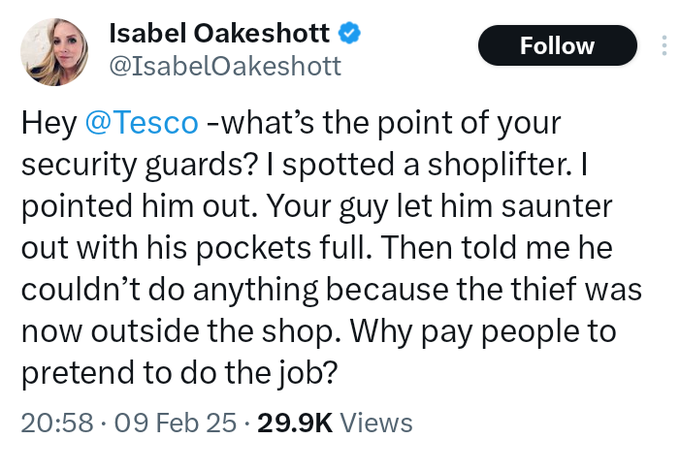The width and height of the screenshot is (680, 453).
Task: Open the 29.9K view count
Action: [x=295, y=423]
